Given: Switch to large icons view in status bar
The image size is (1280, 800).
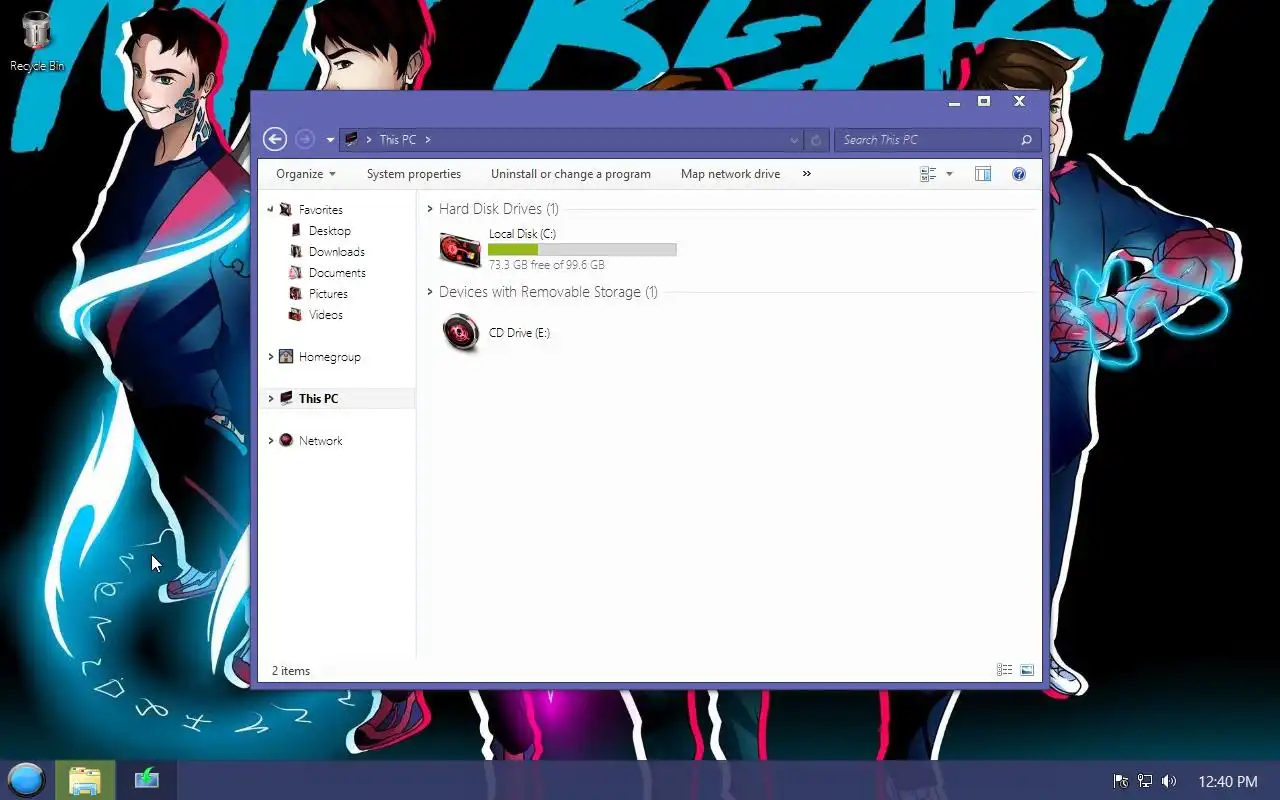Looking at the screenshot, I should [1027, 671].
